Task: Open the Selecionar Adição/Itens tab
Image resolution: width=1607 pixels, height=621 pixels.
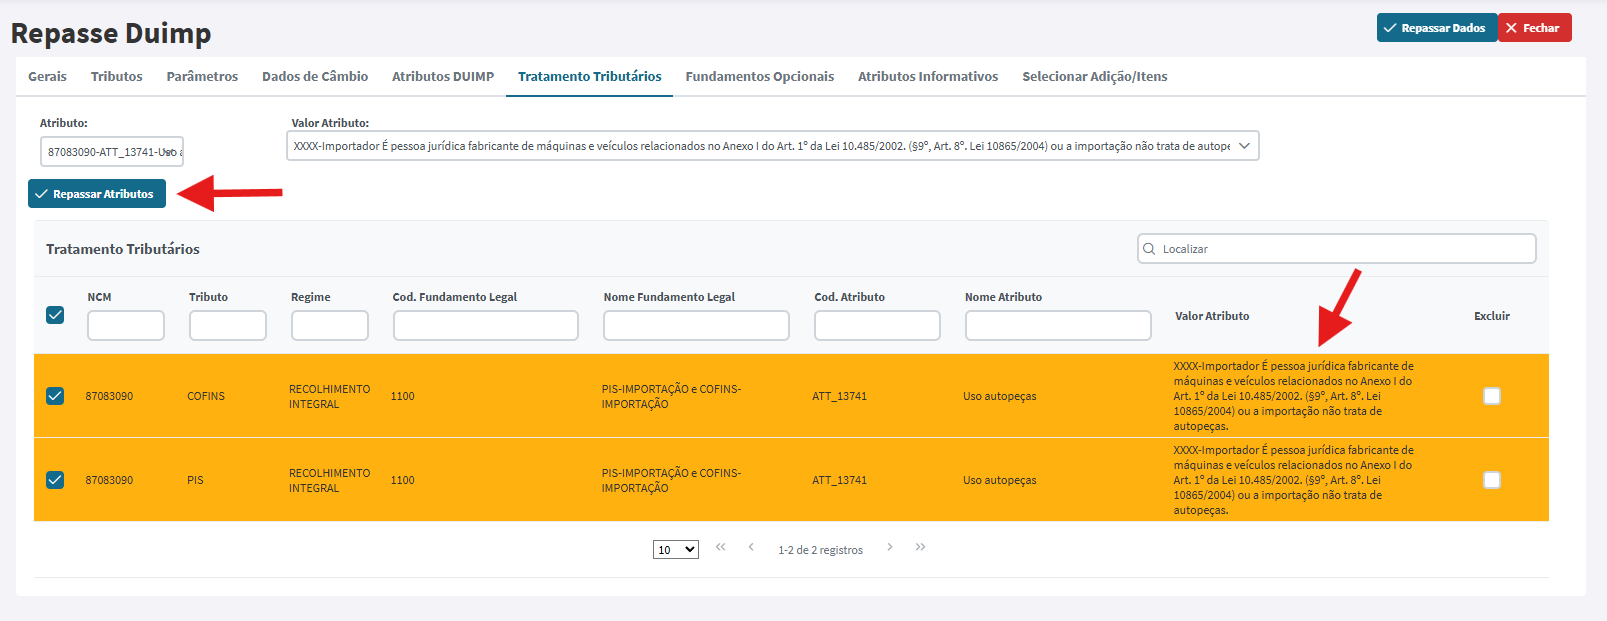Action: [x=1095, y=76]
